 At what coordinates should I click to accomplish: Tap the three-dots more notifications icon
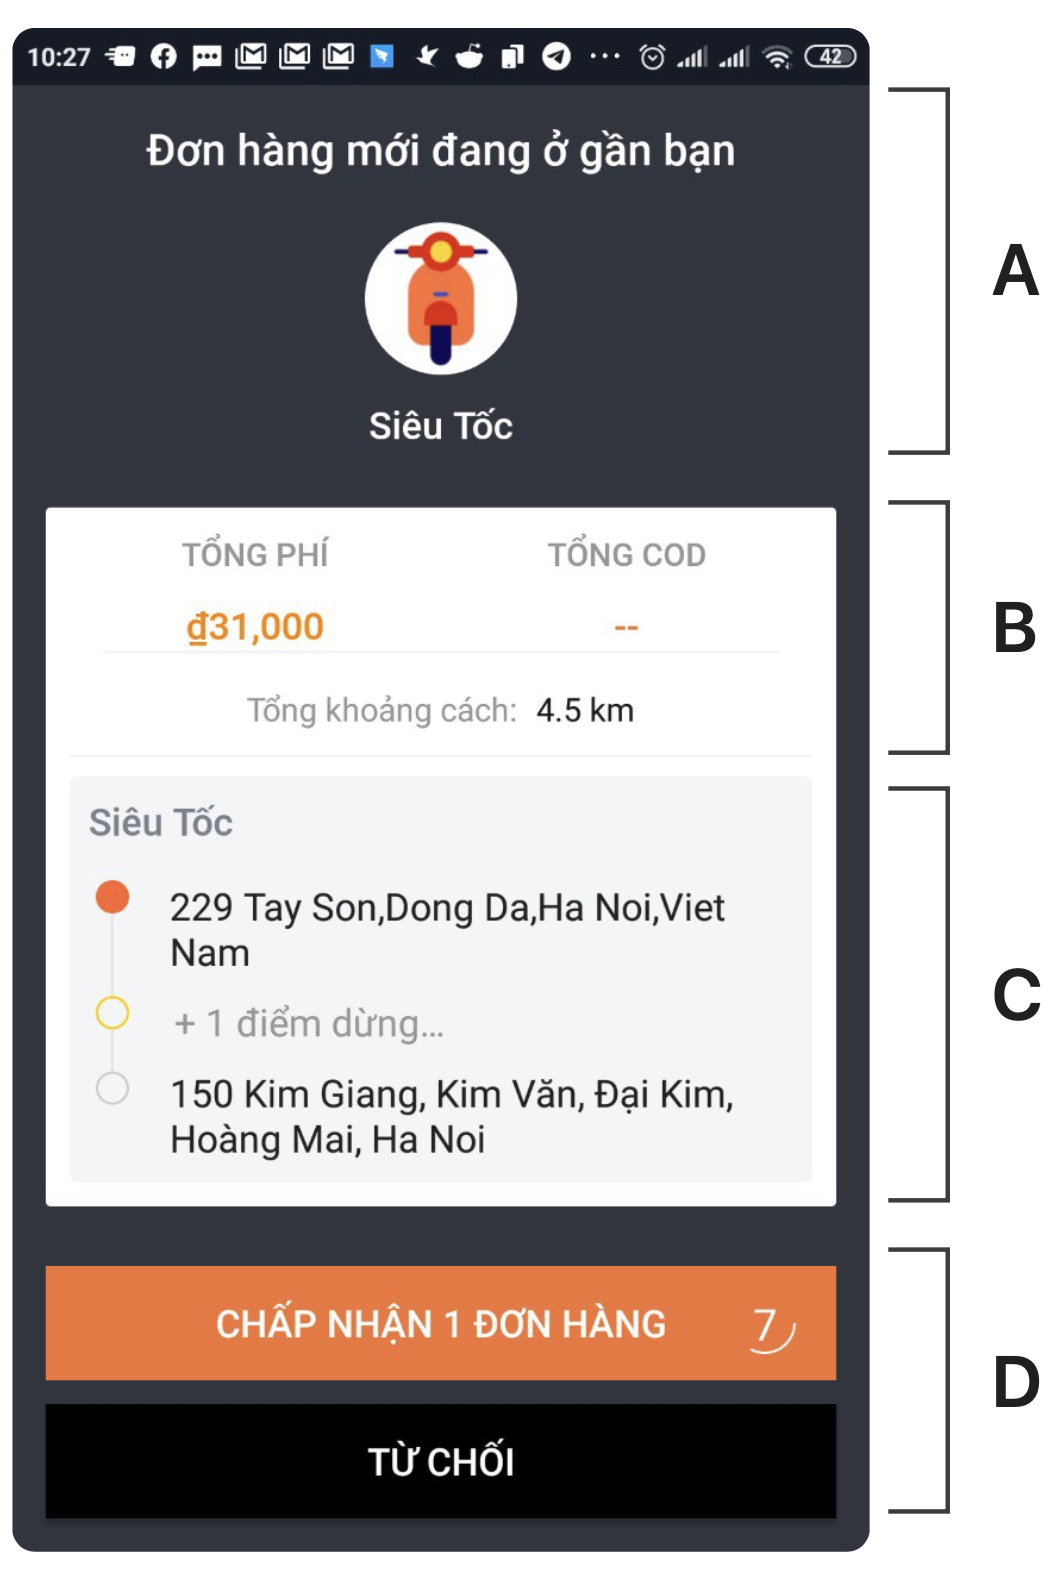tap(604, 57)
